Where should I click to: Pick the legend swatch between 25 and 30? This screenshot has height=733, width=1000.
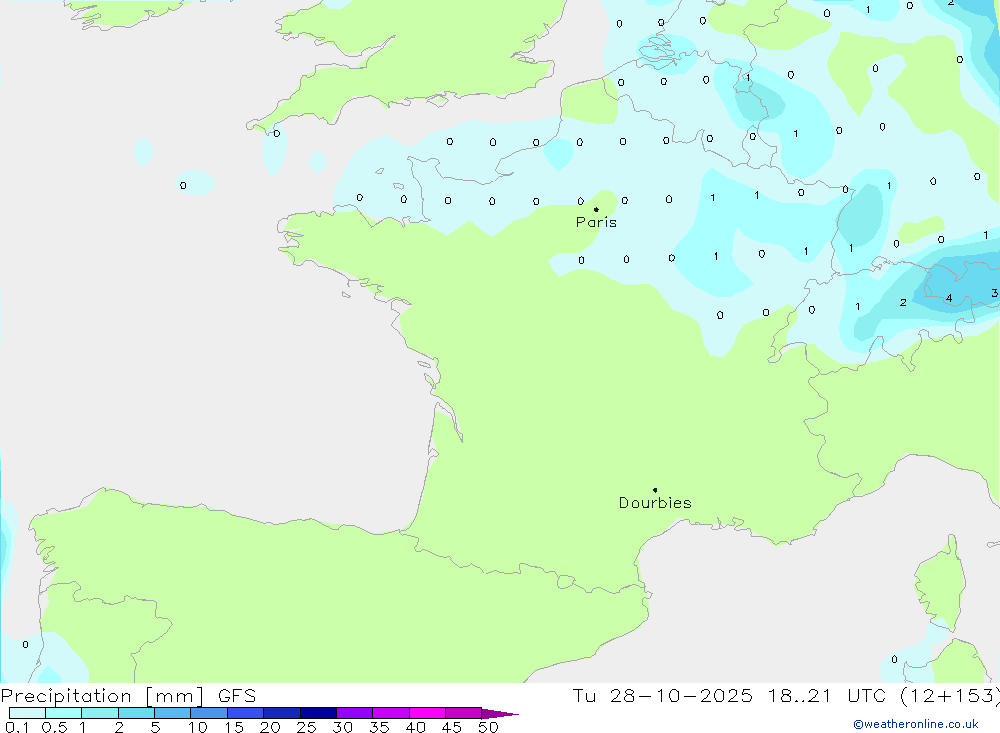[318, 713]
